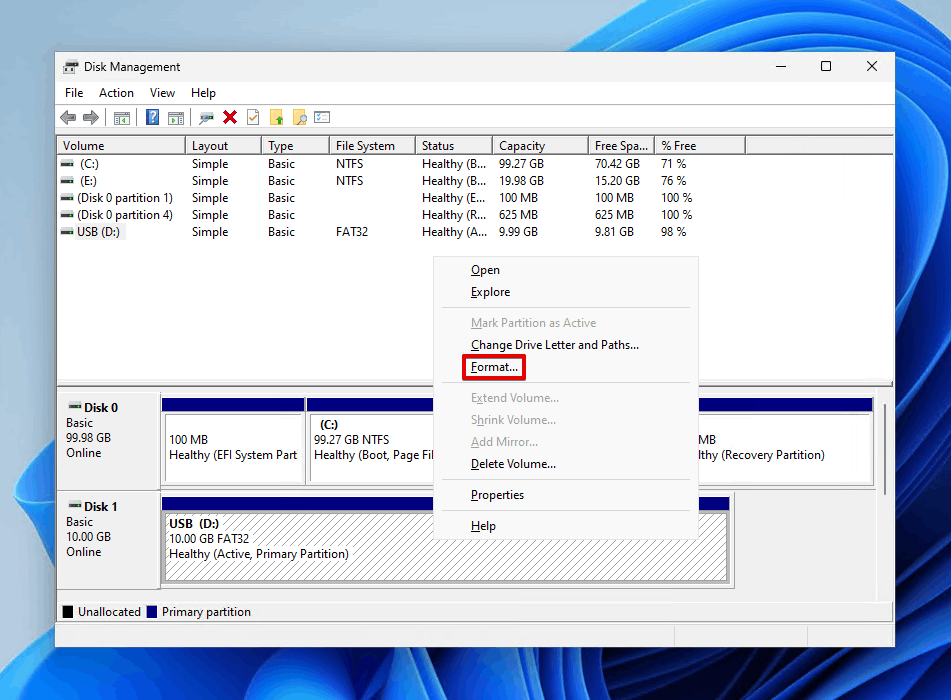This screenshot has width=951, height=700.
Task: Select Help at context menu bottom
Action: (x=566, y=526)
